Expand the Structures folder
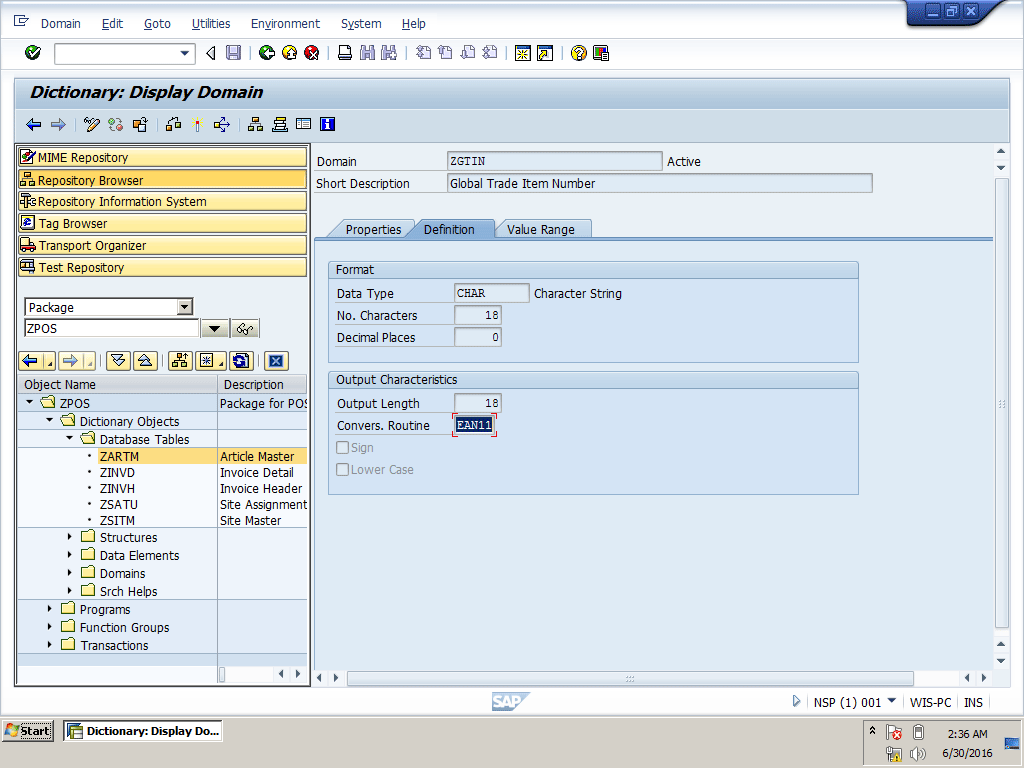The width and height of the screenshot is (1024, 768). click(x=70, y=537)
